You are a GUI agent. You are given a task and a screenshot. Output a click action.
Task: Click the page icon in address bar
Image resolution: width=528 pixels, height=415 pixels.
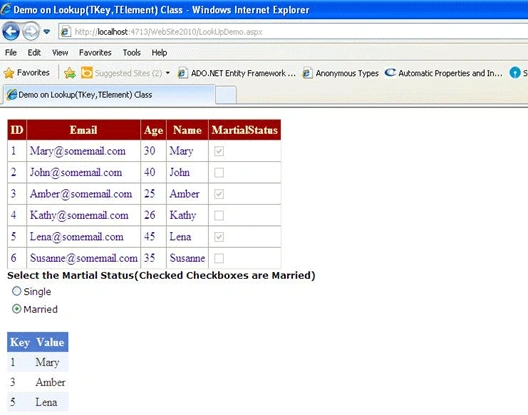coord(65,32)
